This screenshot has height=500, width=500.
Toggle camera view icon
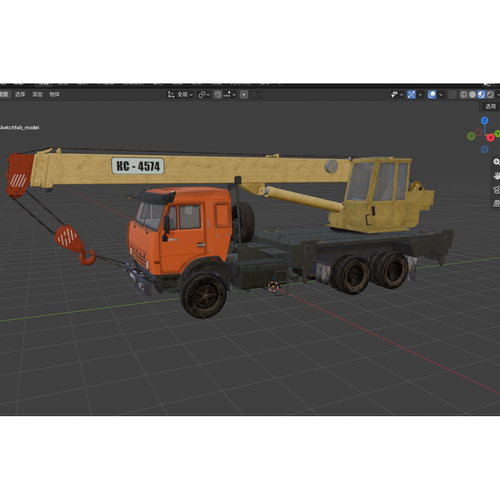tap(496, 190)
